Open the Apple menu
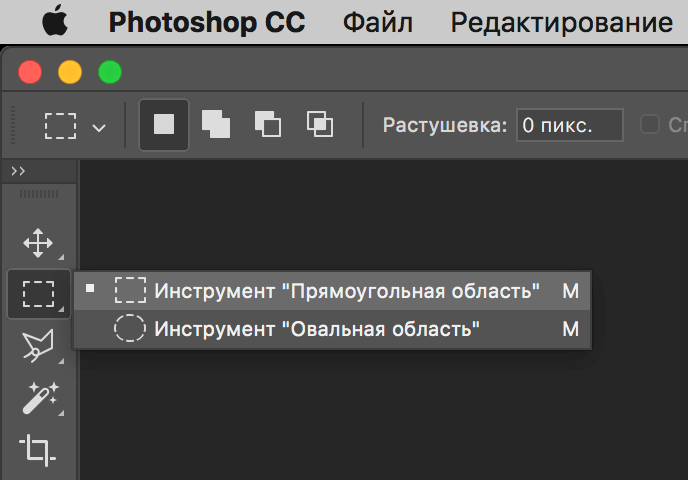 (x=55, y=22)
